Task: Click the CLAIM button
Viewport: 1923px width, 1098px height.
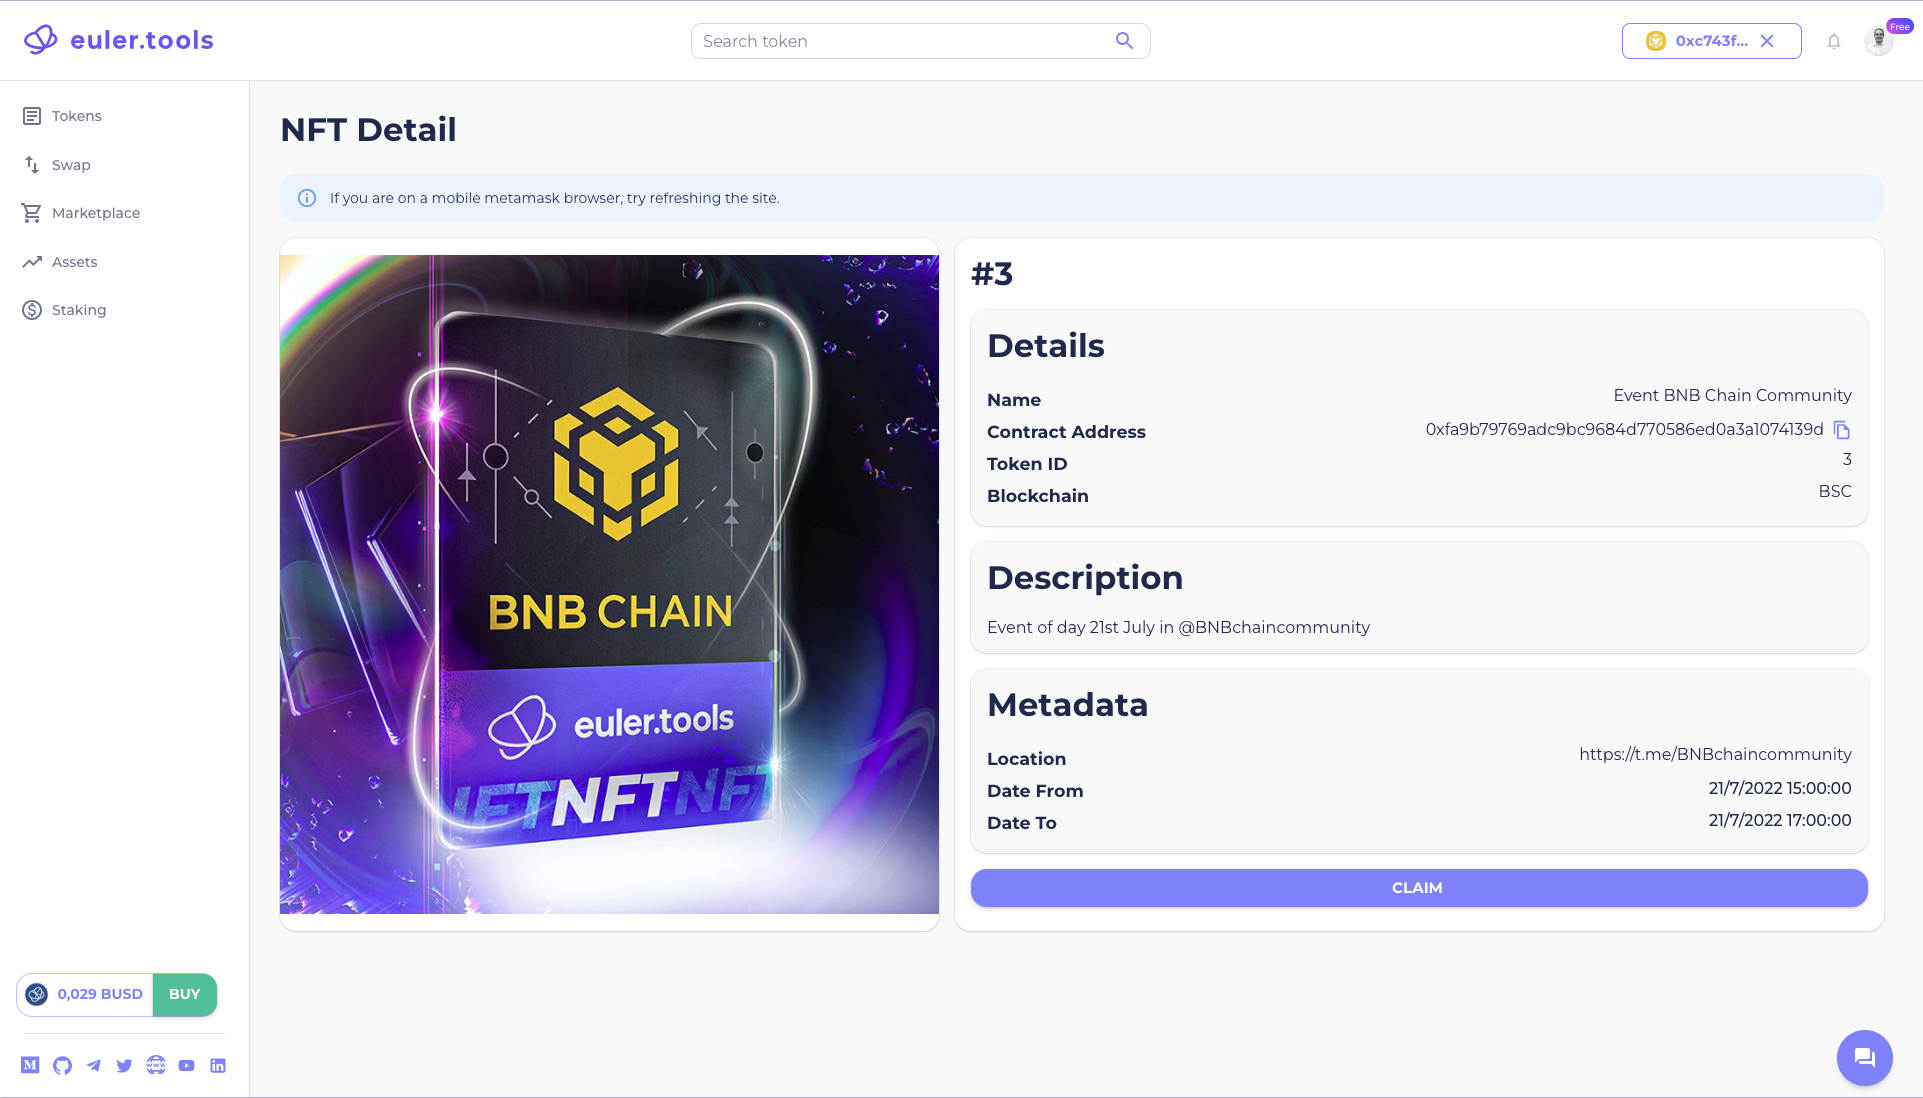Action: [x=1418, y=888]
